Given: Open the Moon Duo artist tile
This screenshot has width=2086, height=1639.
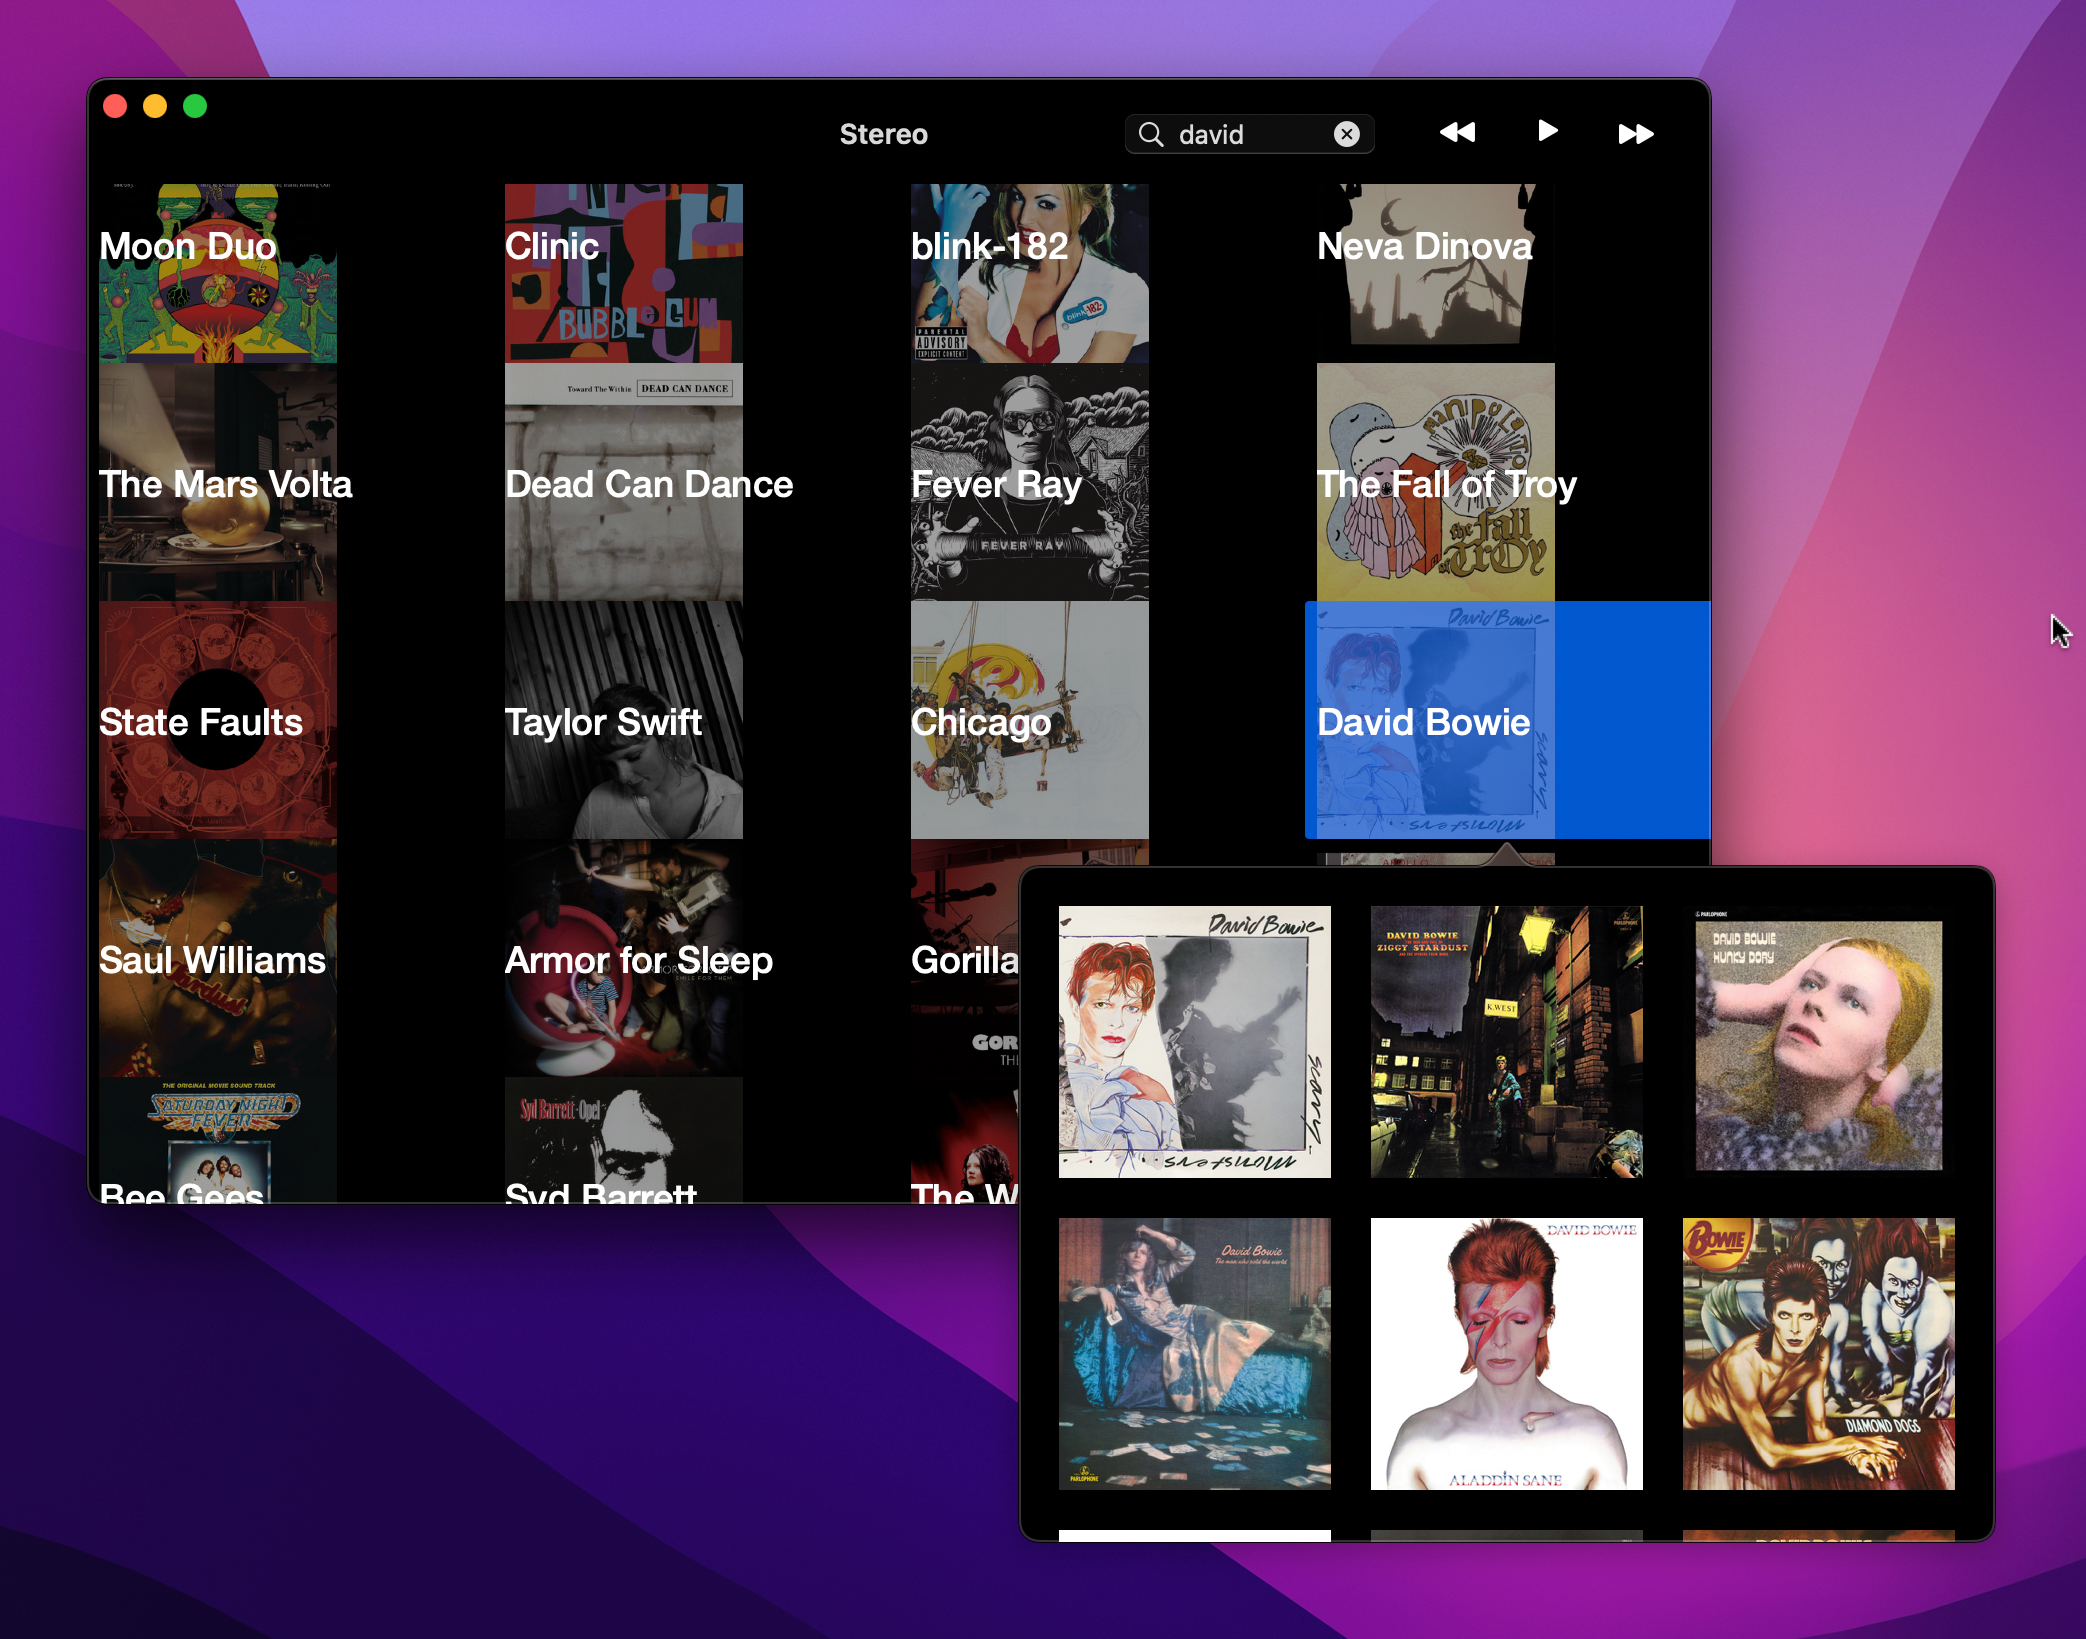Looking at the screenshot, I should (218, 273).
